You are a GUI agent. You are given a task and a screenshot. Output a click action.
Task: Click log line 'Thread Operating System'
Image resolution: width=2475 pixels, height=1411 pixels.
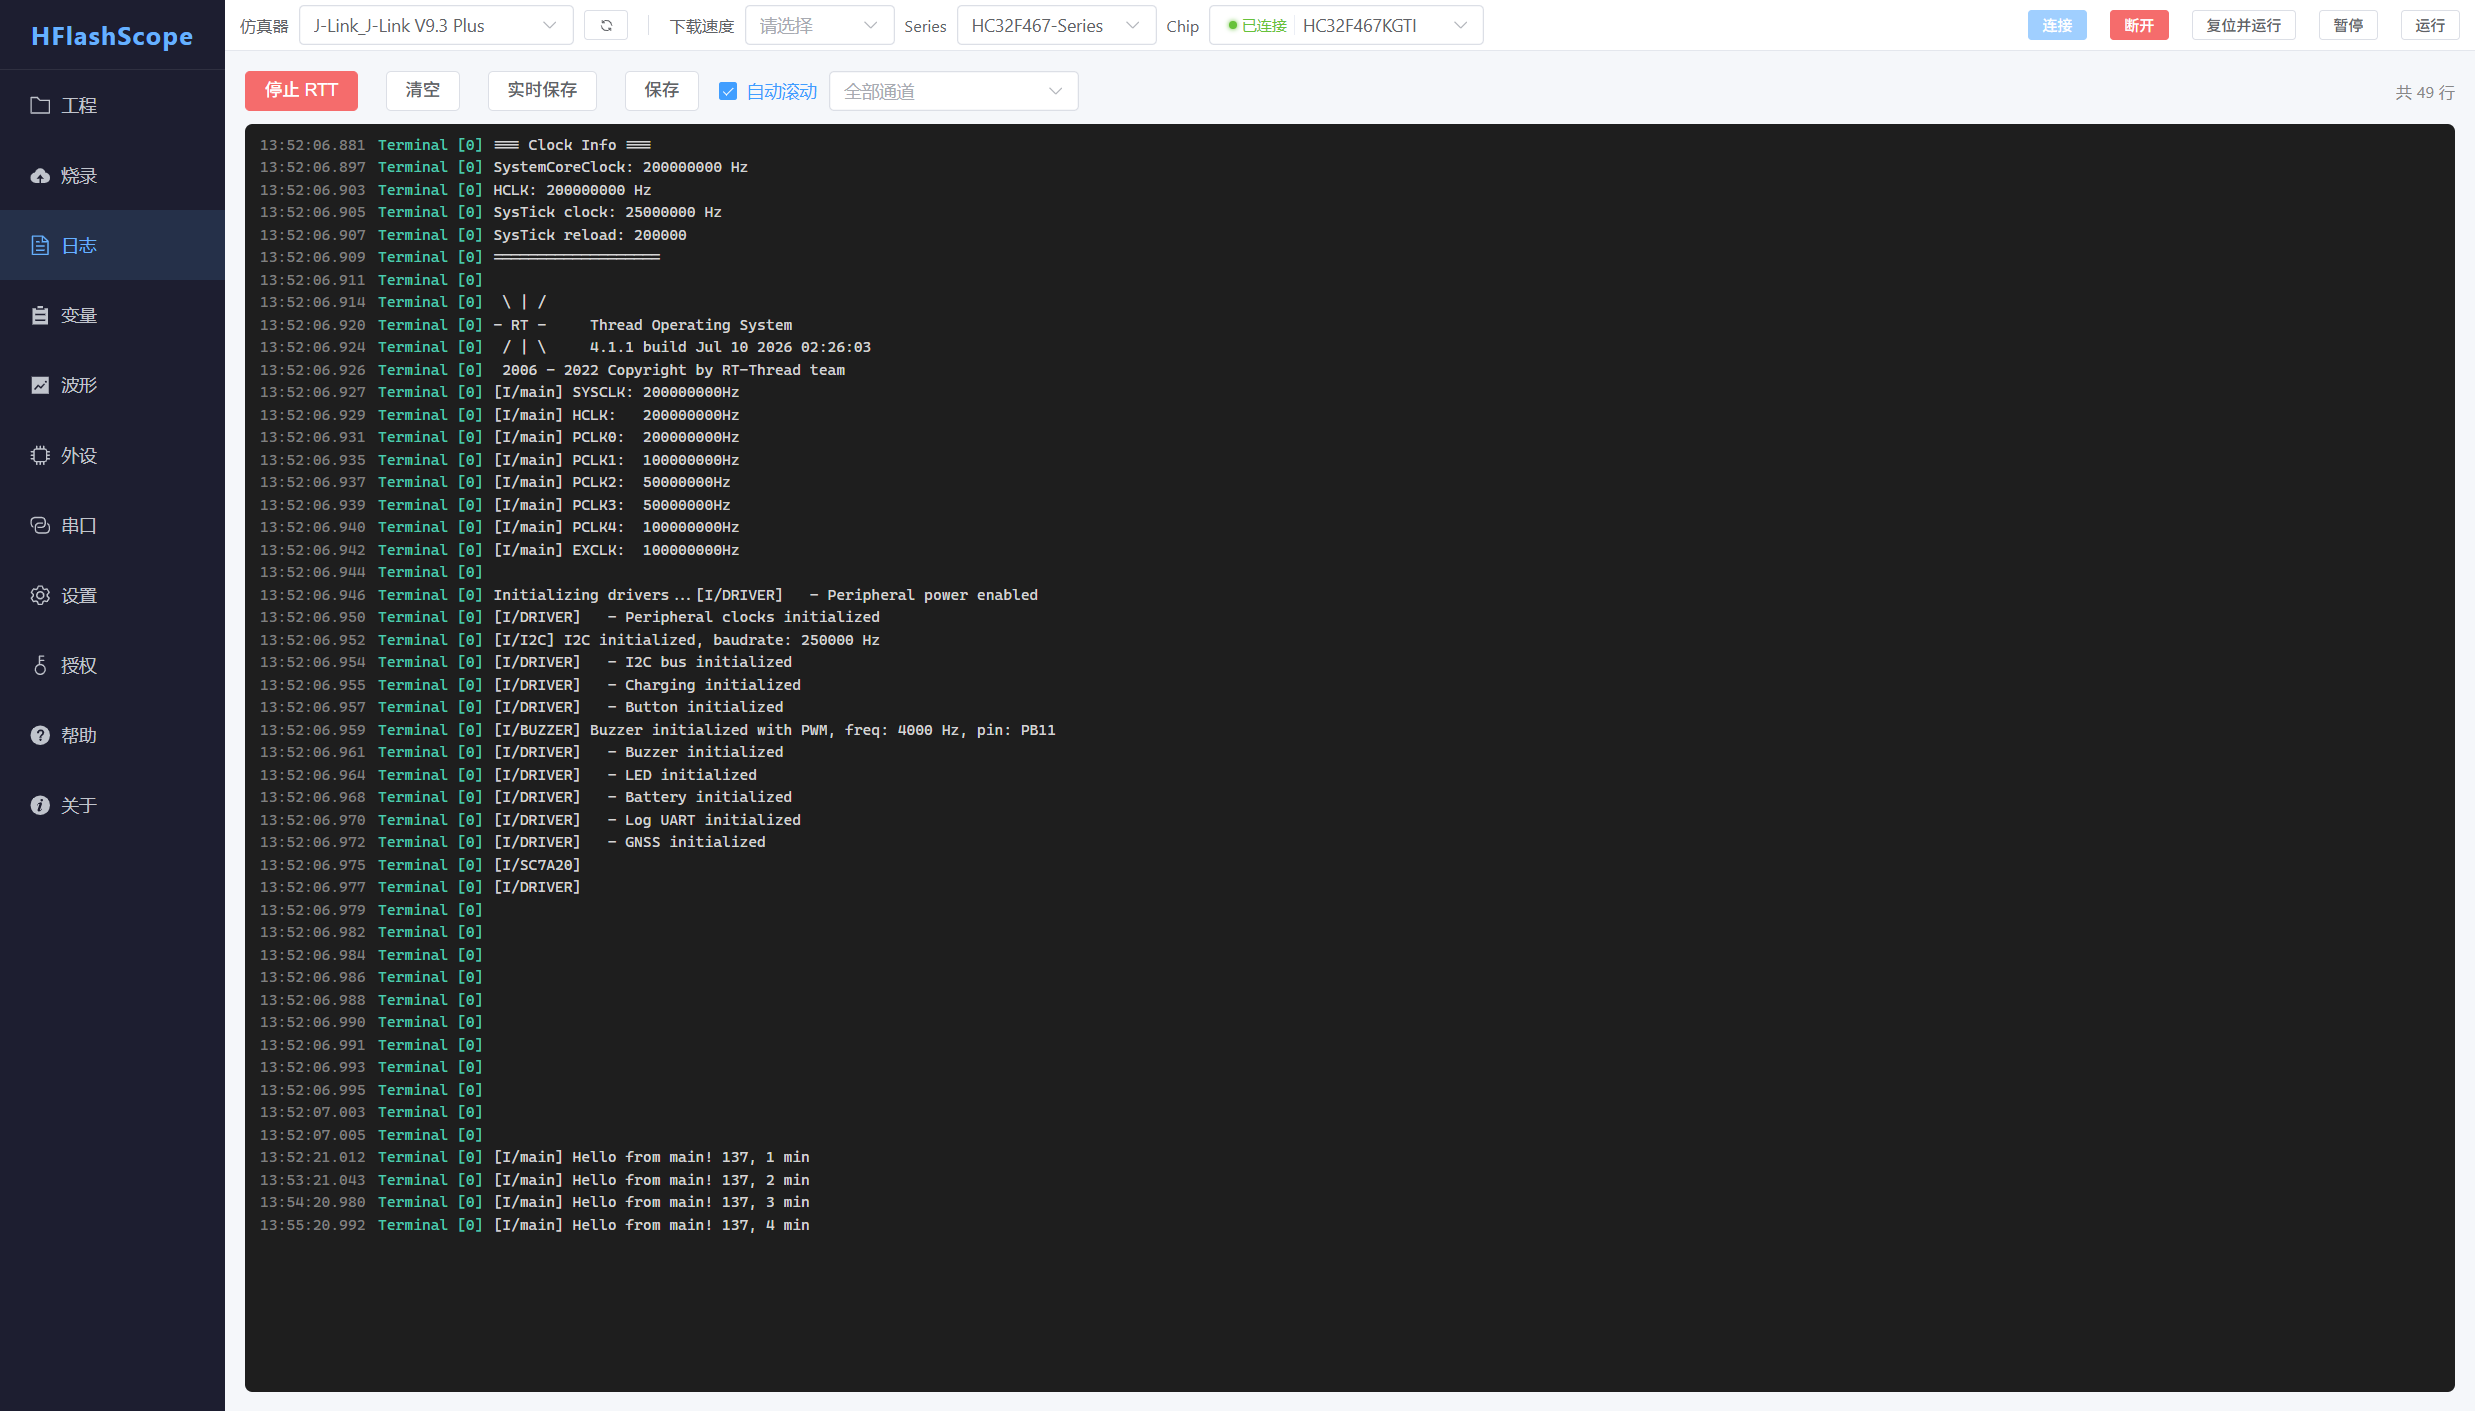coord(691,325)
